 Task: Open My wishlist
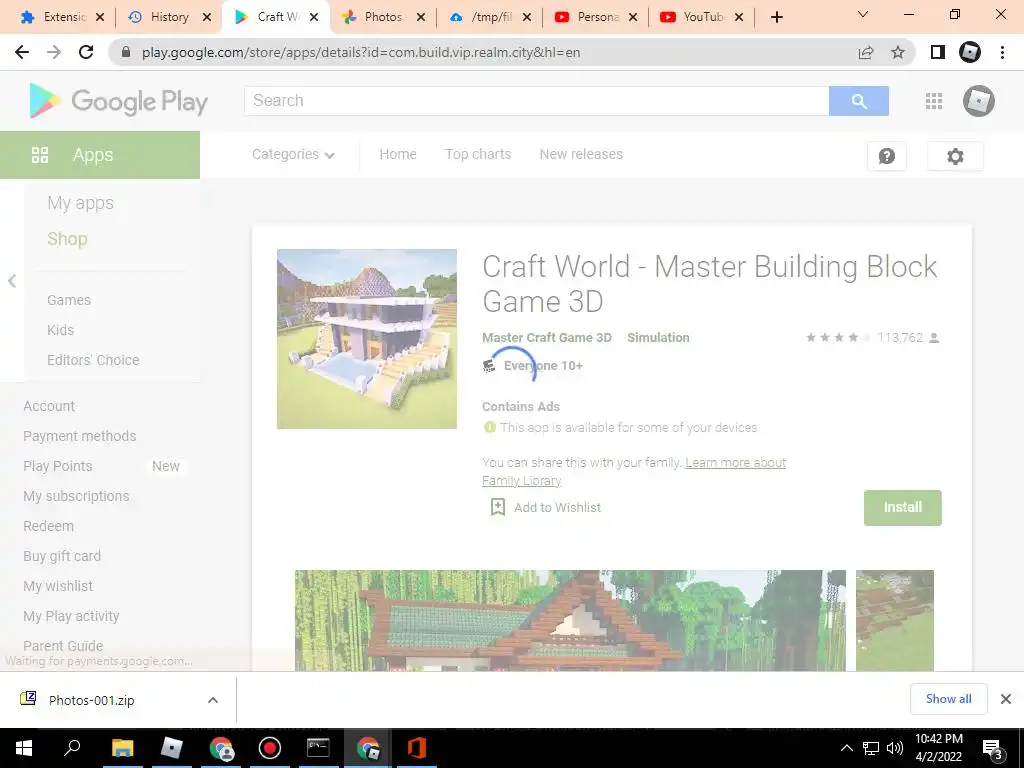pos(58,586)
